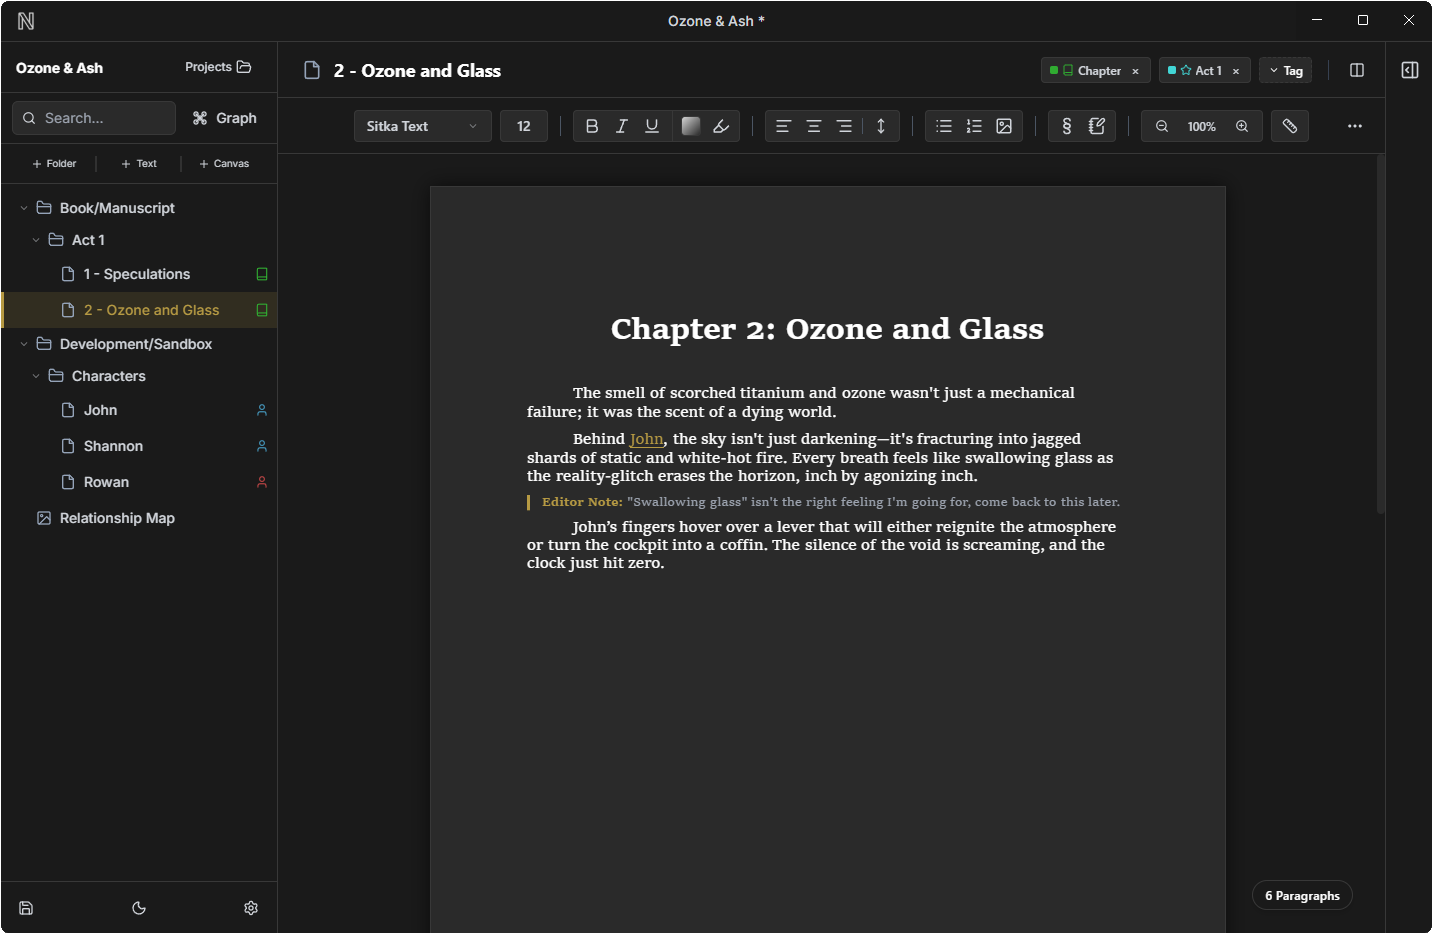Add a new Folder to the project
This screenshot has height=934, width=1433.
tap(52, 163)
